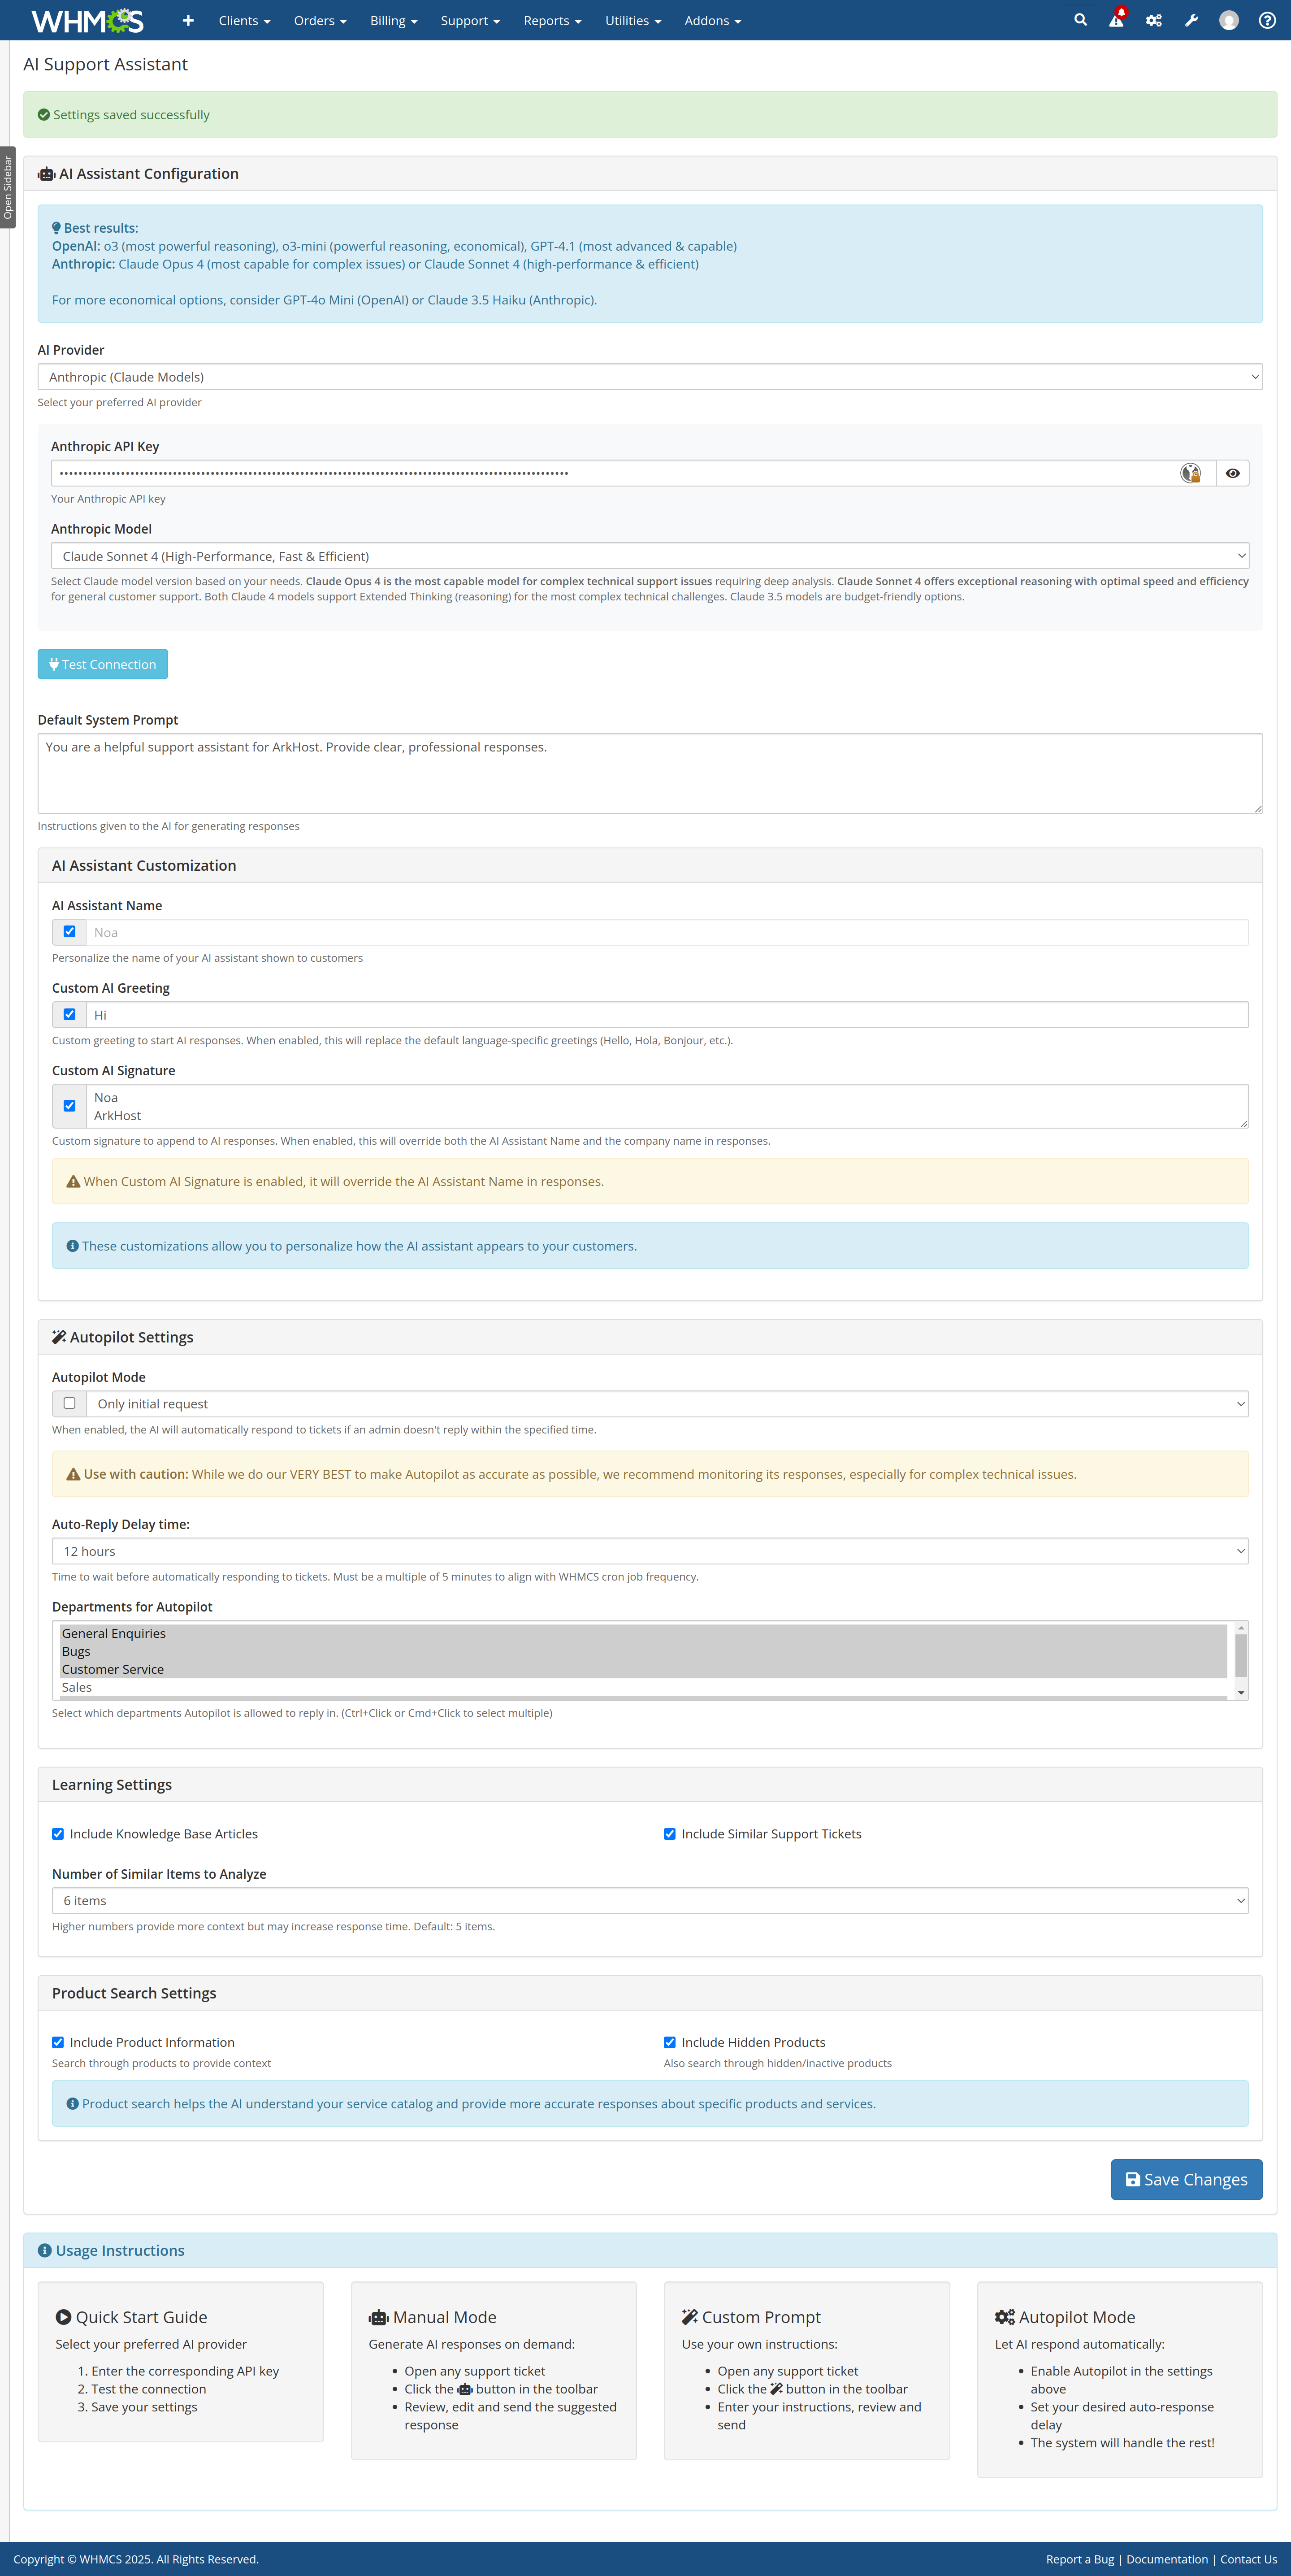Open the admin user avatar menu

tap(1229, 20)
